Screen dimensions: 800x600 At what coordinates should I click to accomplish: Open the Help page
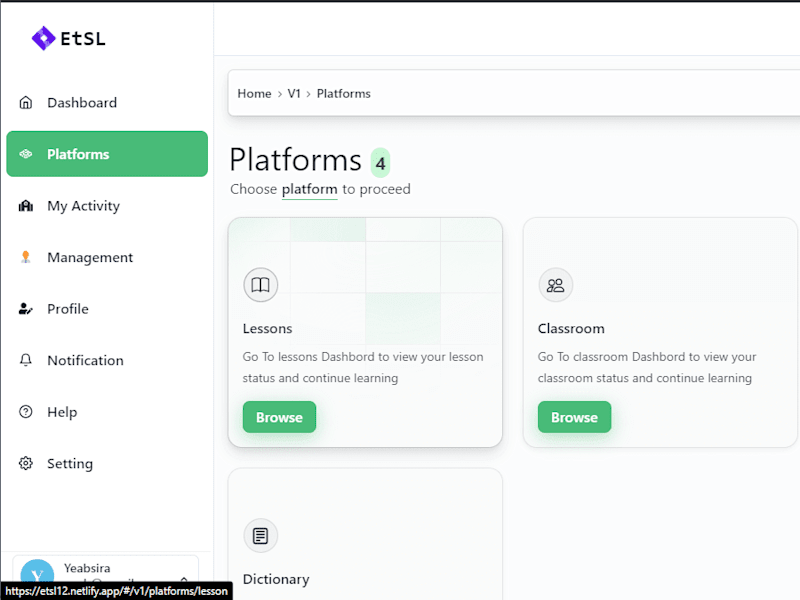[107, 412]
